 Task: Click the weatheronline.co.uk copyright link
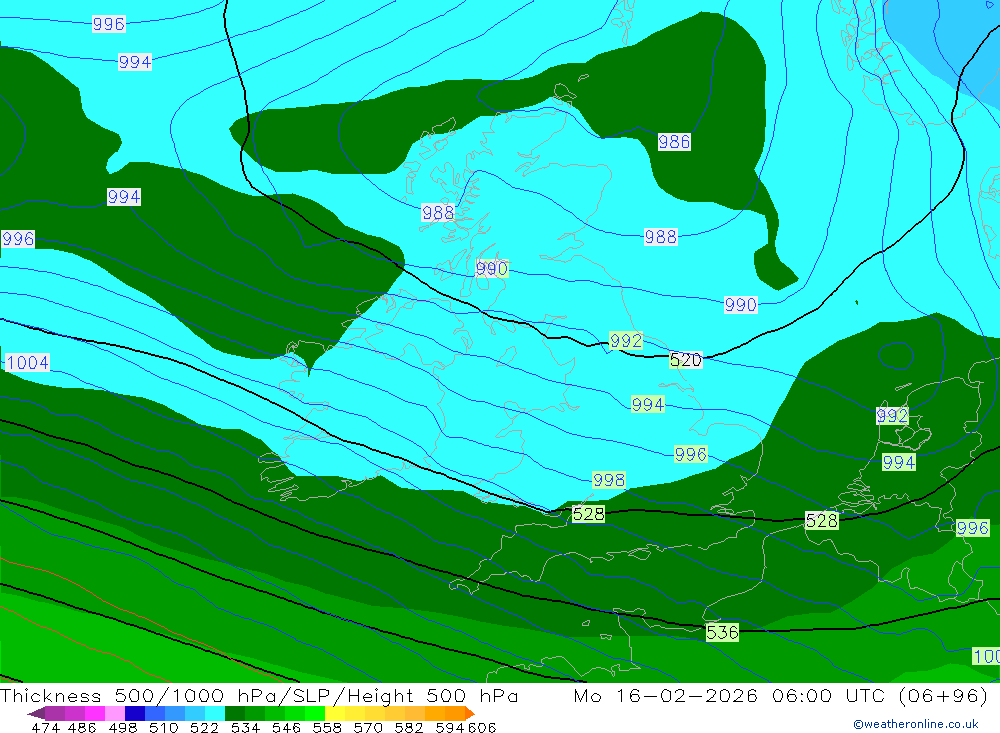tap(916, 724)
